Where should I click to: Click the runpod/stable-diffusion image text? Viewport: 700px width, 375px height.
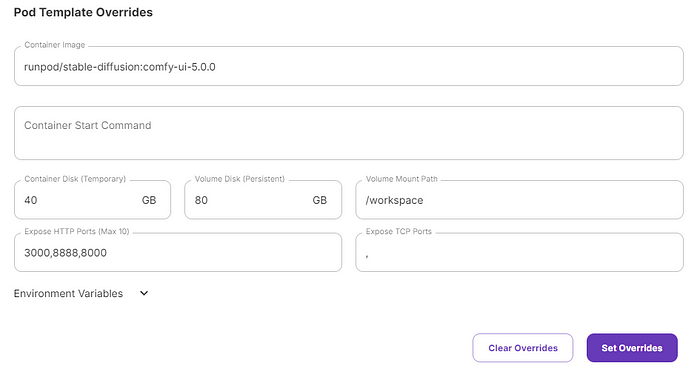tap(120, 67)
